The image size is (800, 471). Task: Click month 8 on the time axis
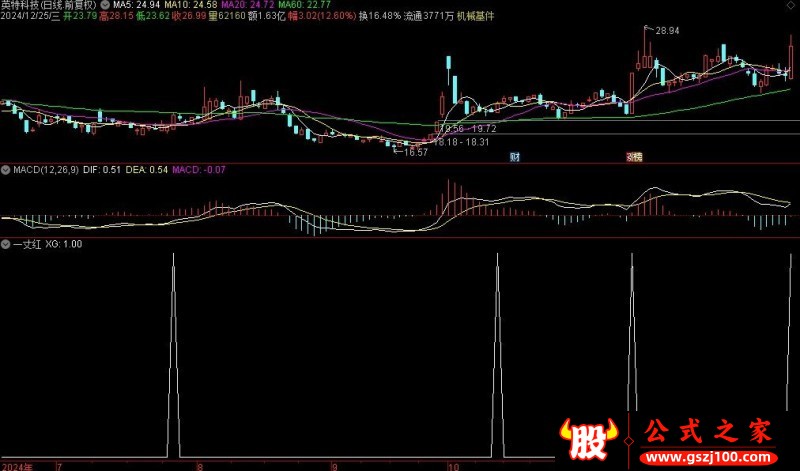[x=200, y=466]
